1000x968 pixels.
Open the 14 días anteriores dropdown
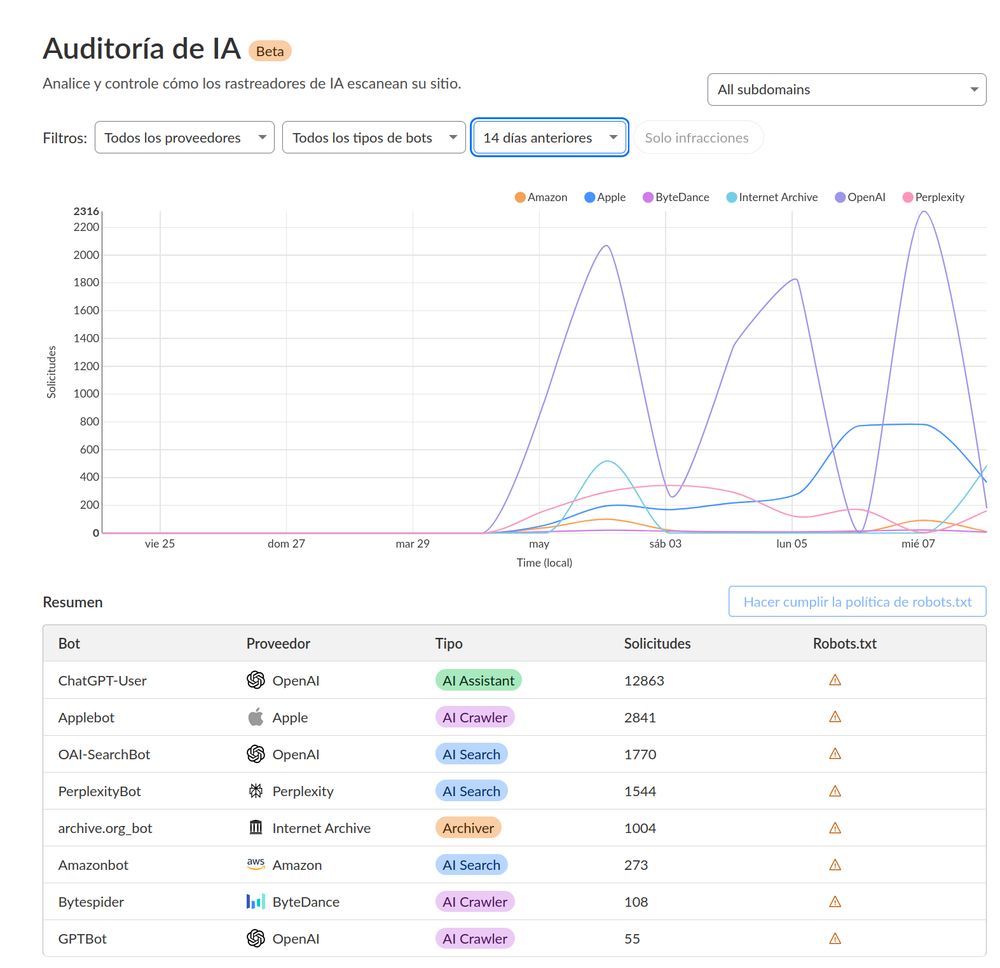click(x=550, y=138)
